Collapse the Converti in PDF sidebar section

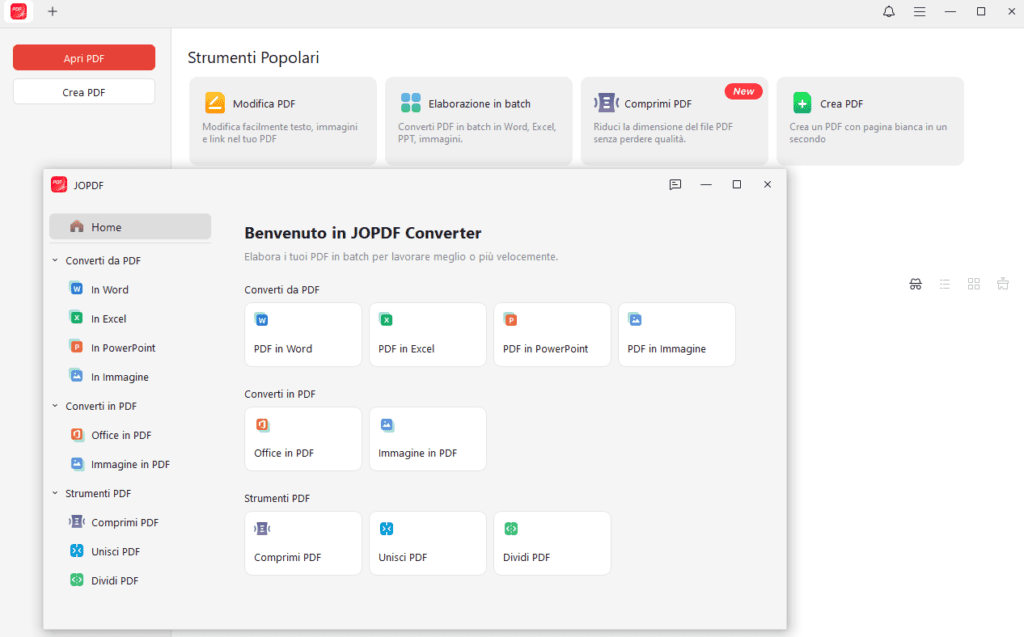55,406
